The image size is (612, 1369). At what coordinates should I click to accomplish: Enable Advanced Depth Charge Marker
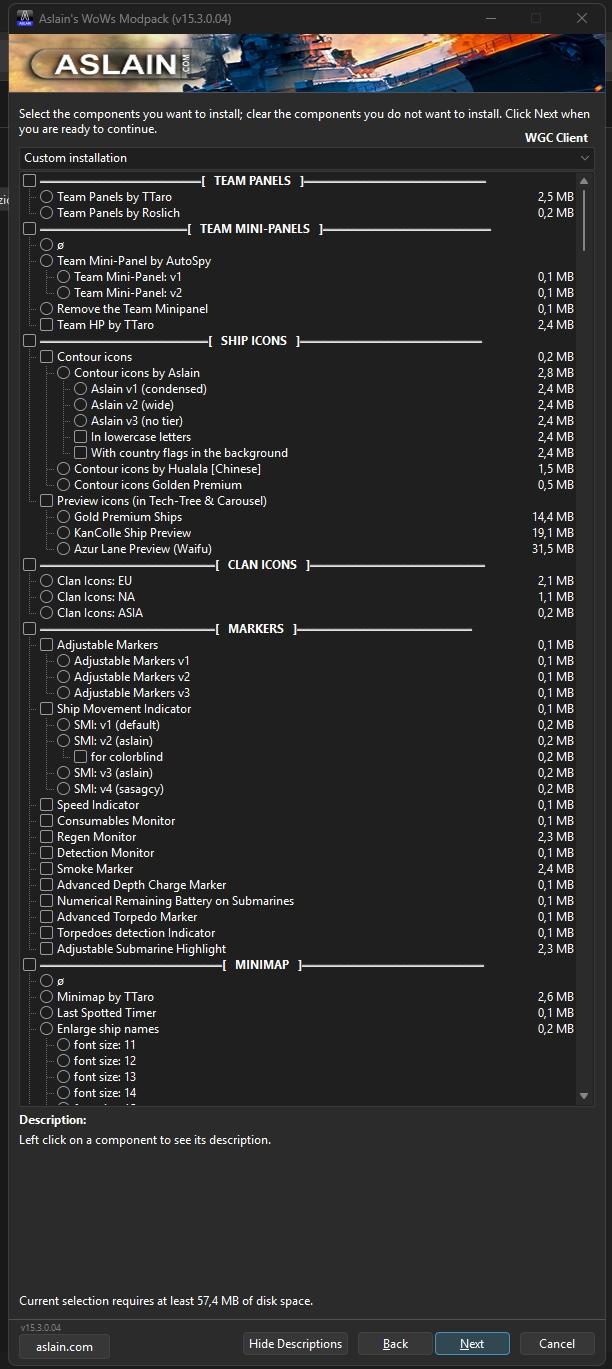(x=46, y=885)
